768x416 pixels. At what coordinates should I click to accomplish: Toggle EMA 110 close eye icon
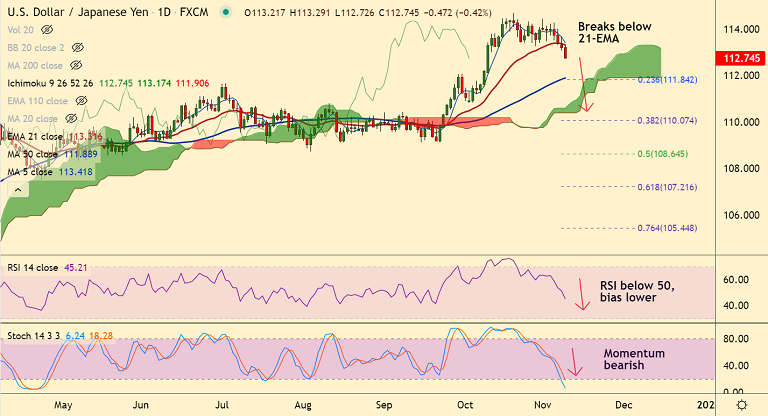coord(81,101)
